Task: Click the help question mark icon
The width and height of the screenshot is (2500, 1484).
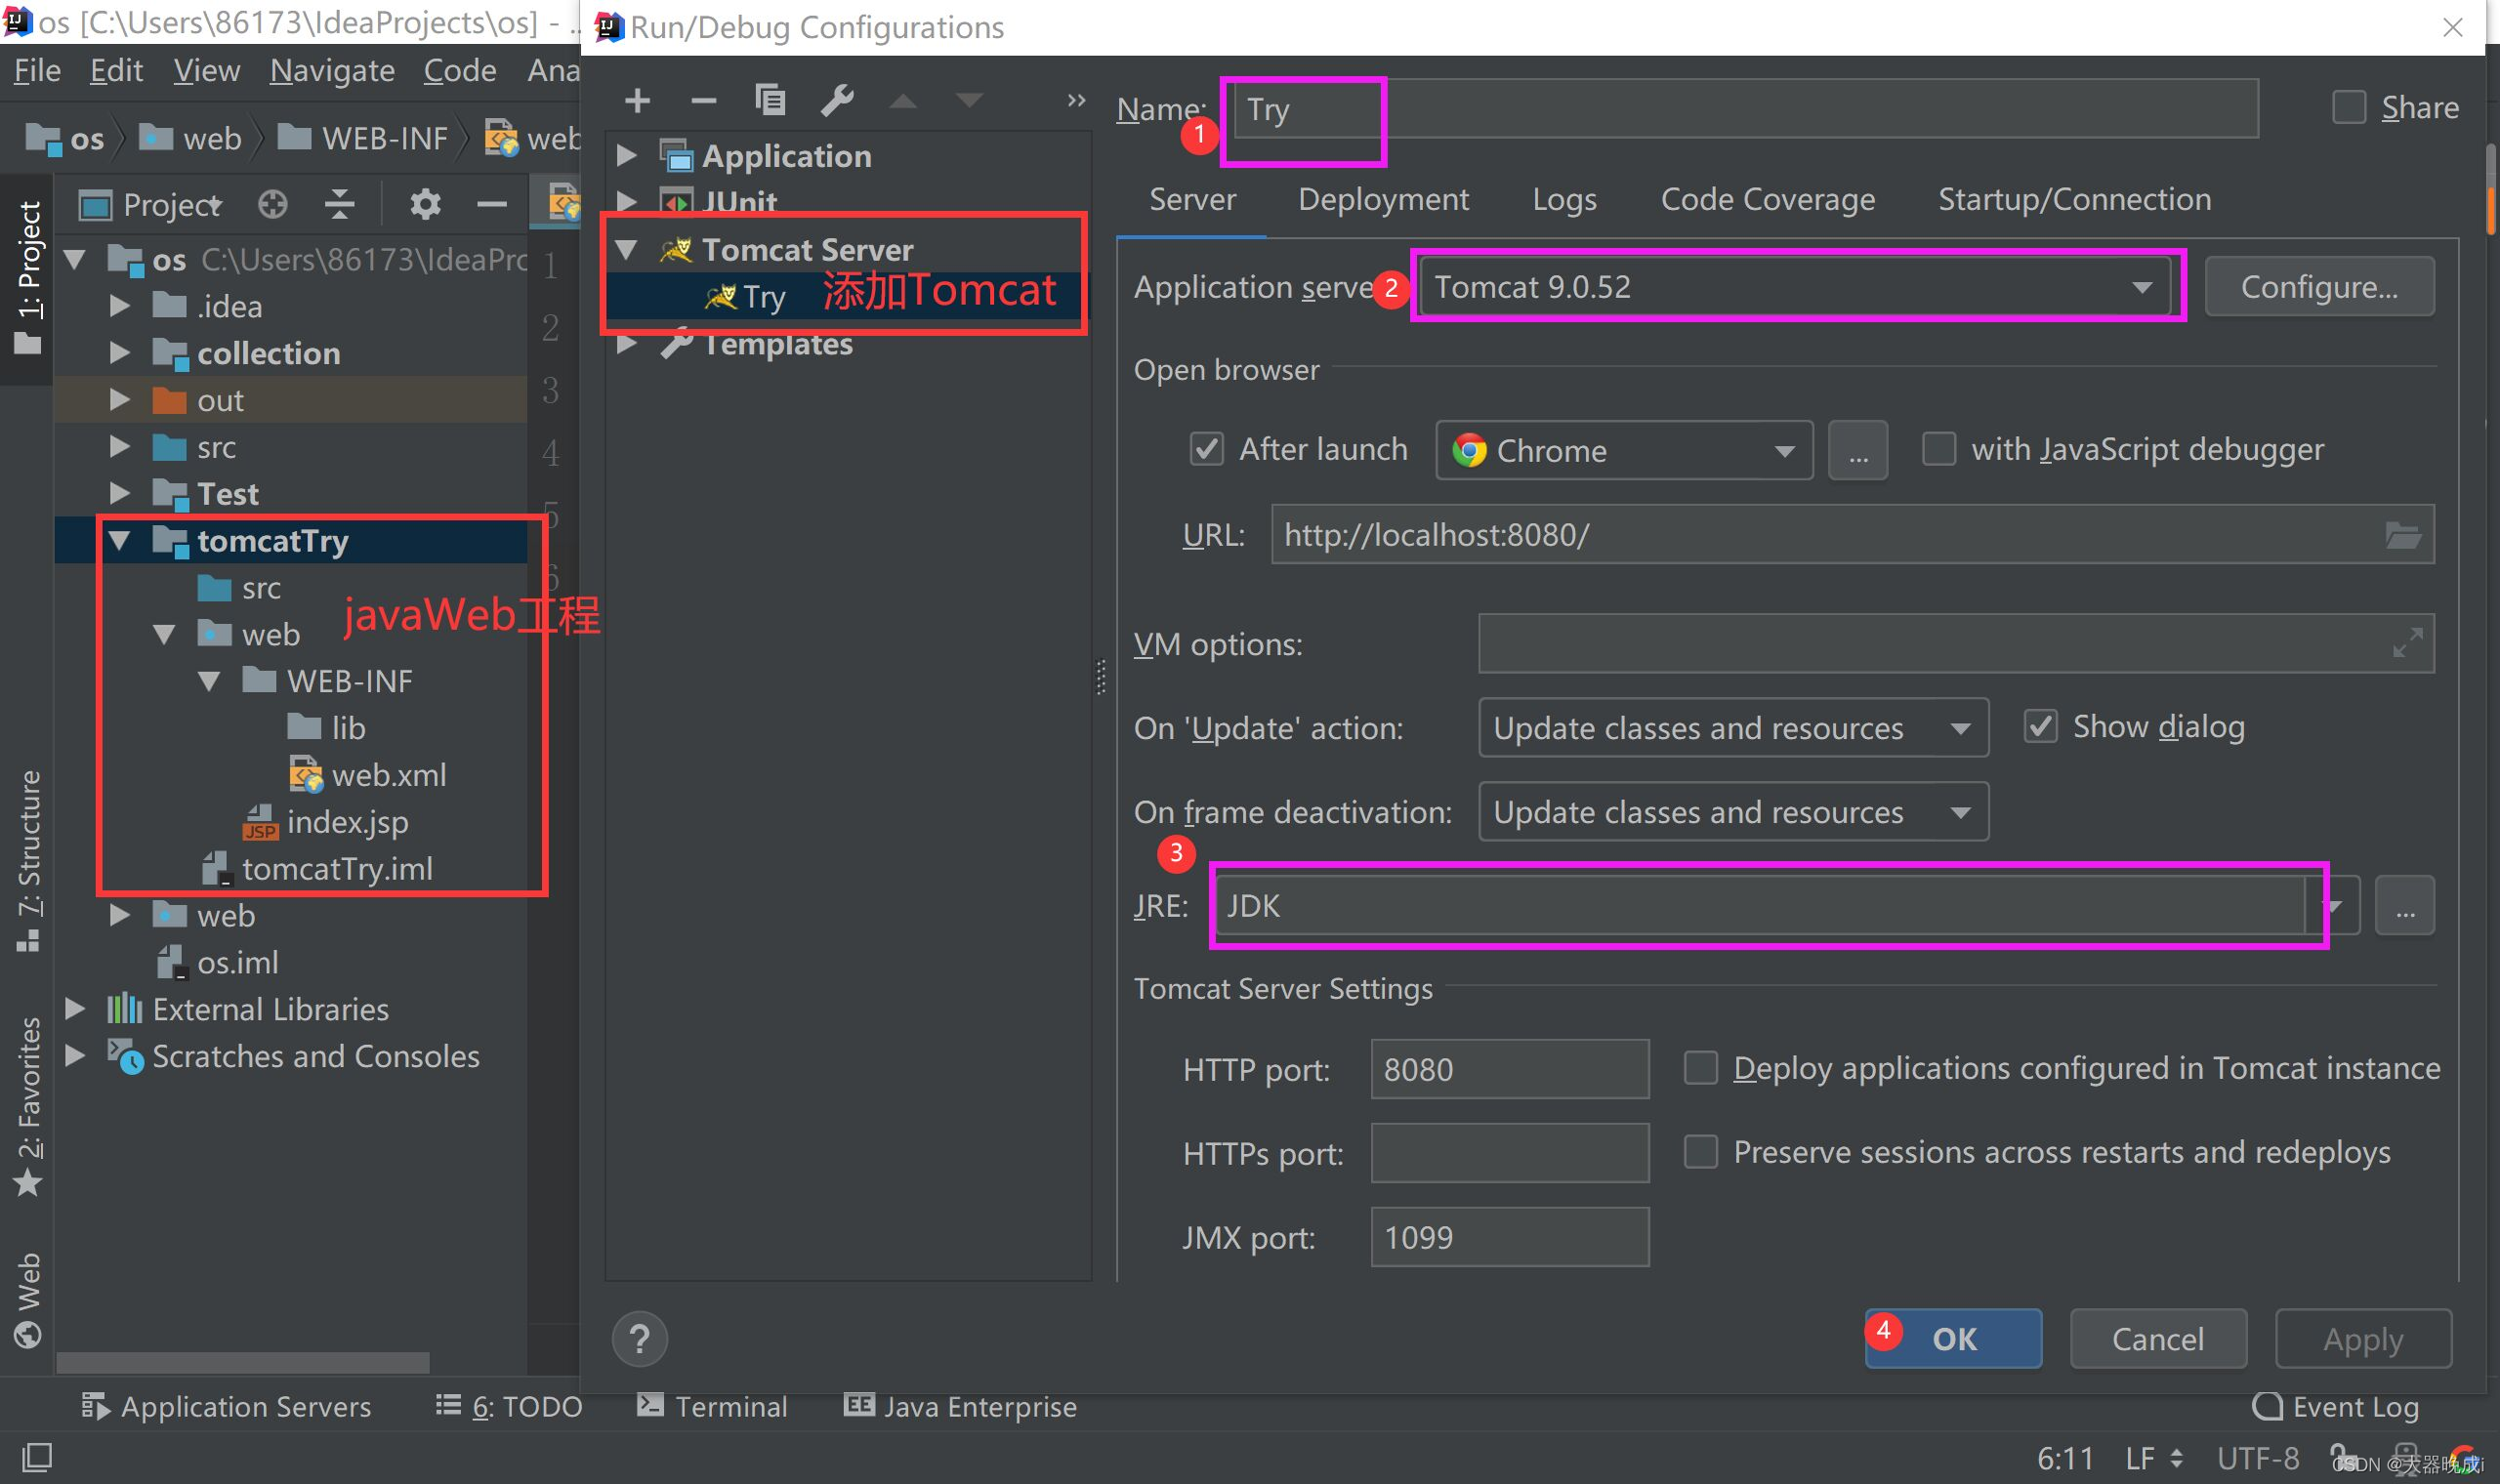Action: click(x=640, y=1339)
